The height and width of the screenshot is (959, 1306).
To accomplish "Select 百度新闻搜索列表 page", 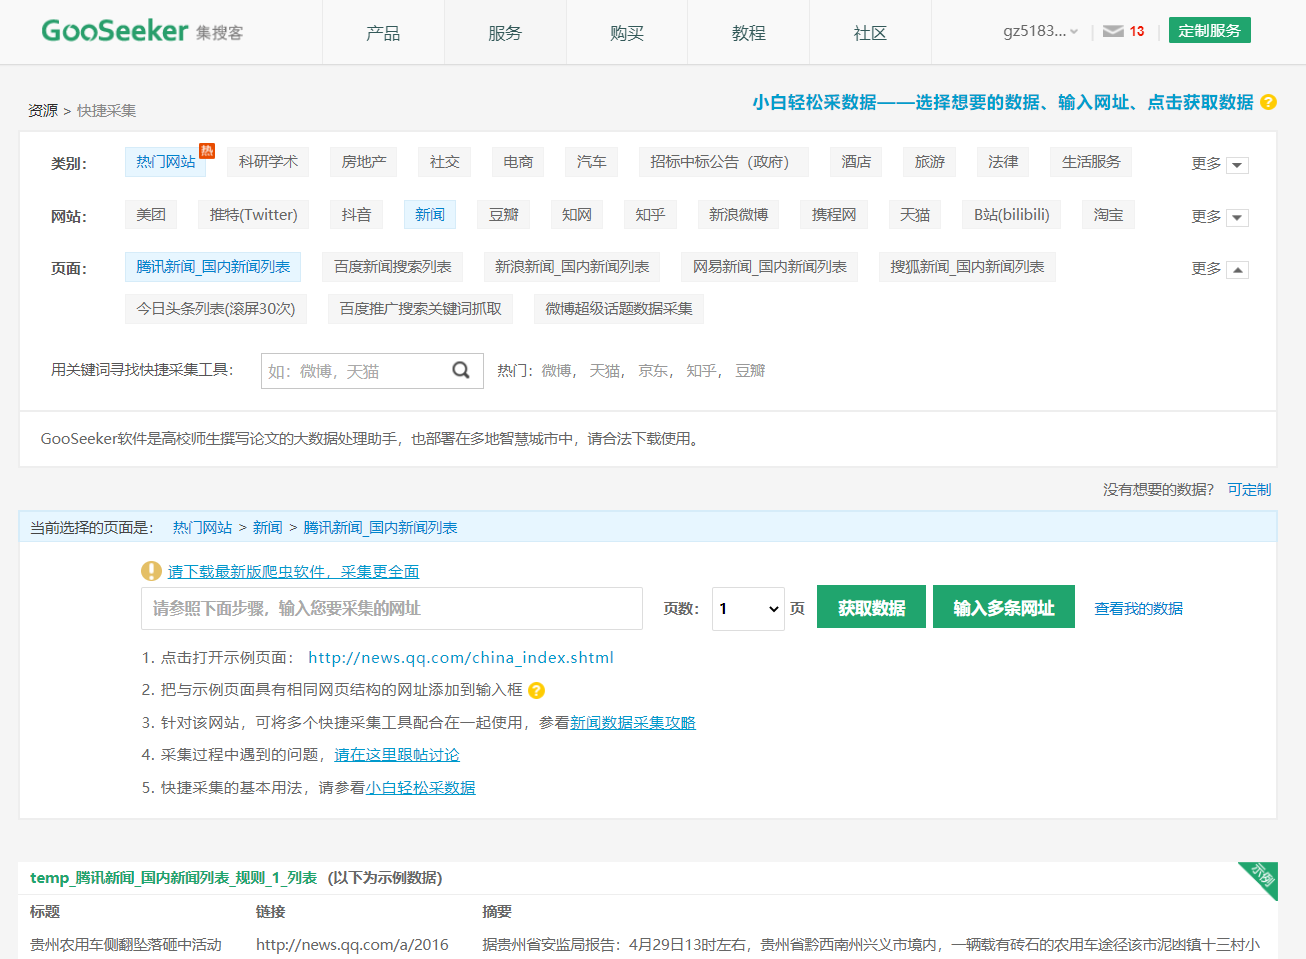I will 393,267.
